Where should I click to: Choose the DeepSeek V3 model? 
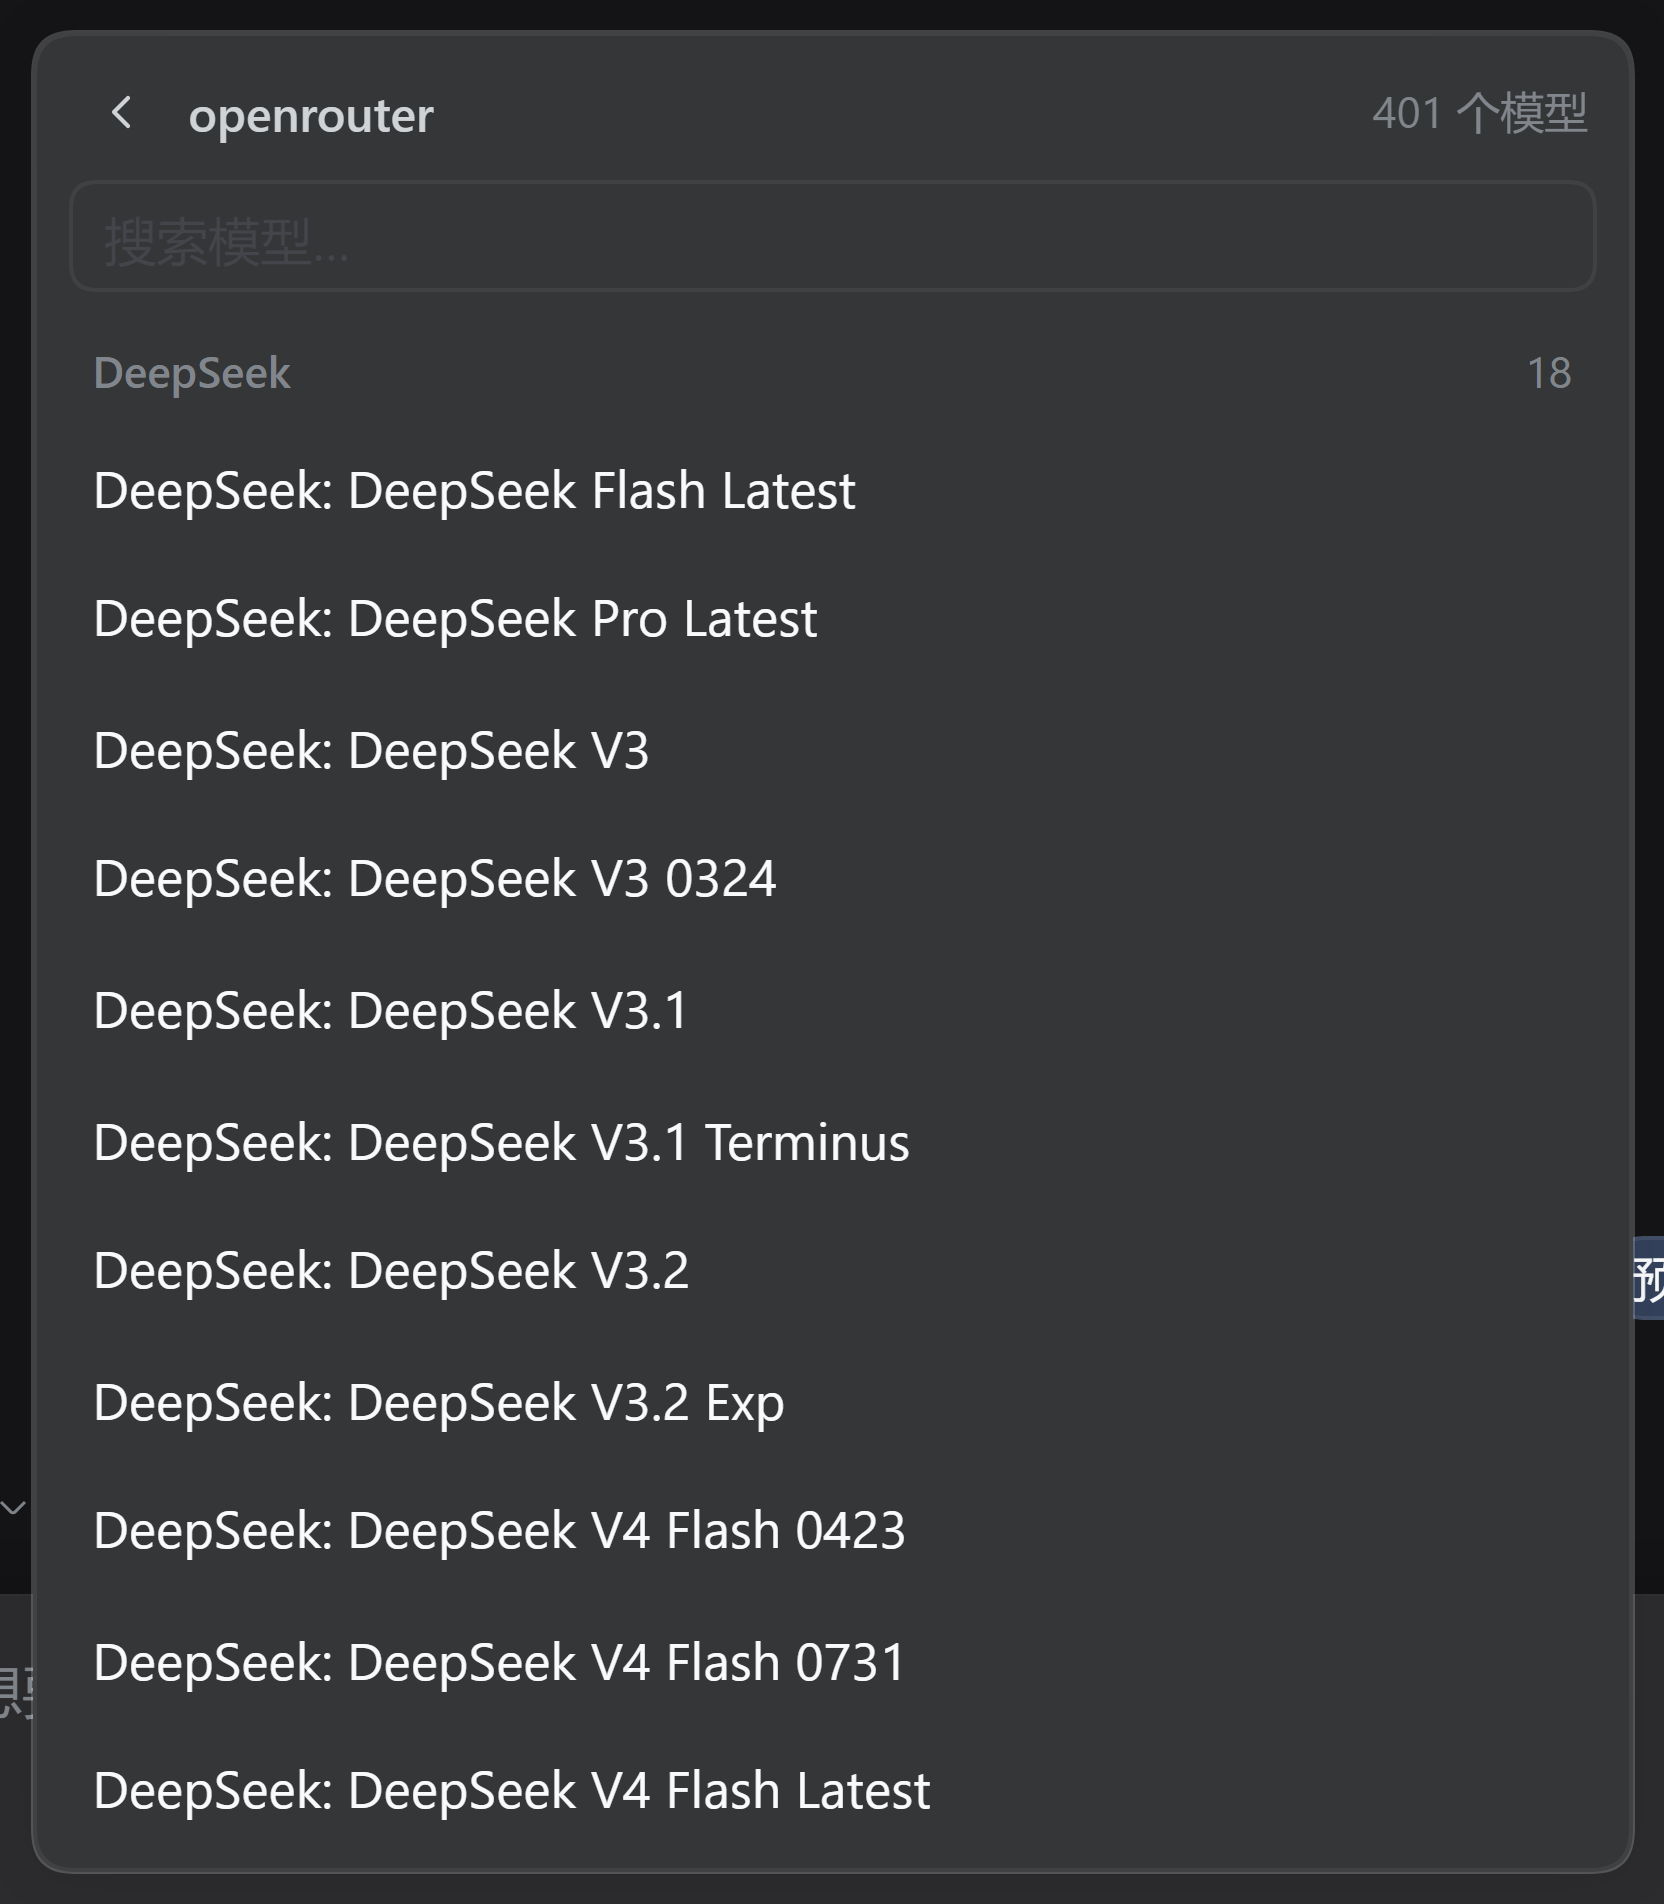[832, 751]
